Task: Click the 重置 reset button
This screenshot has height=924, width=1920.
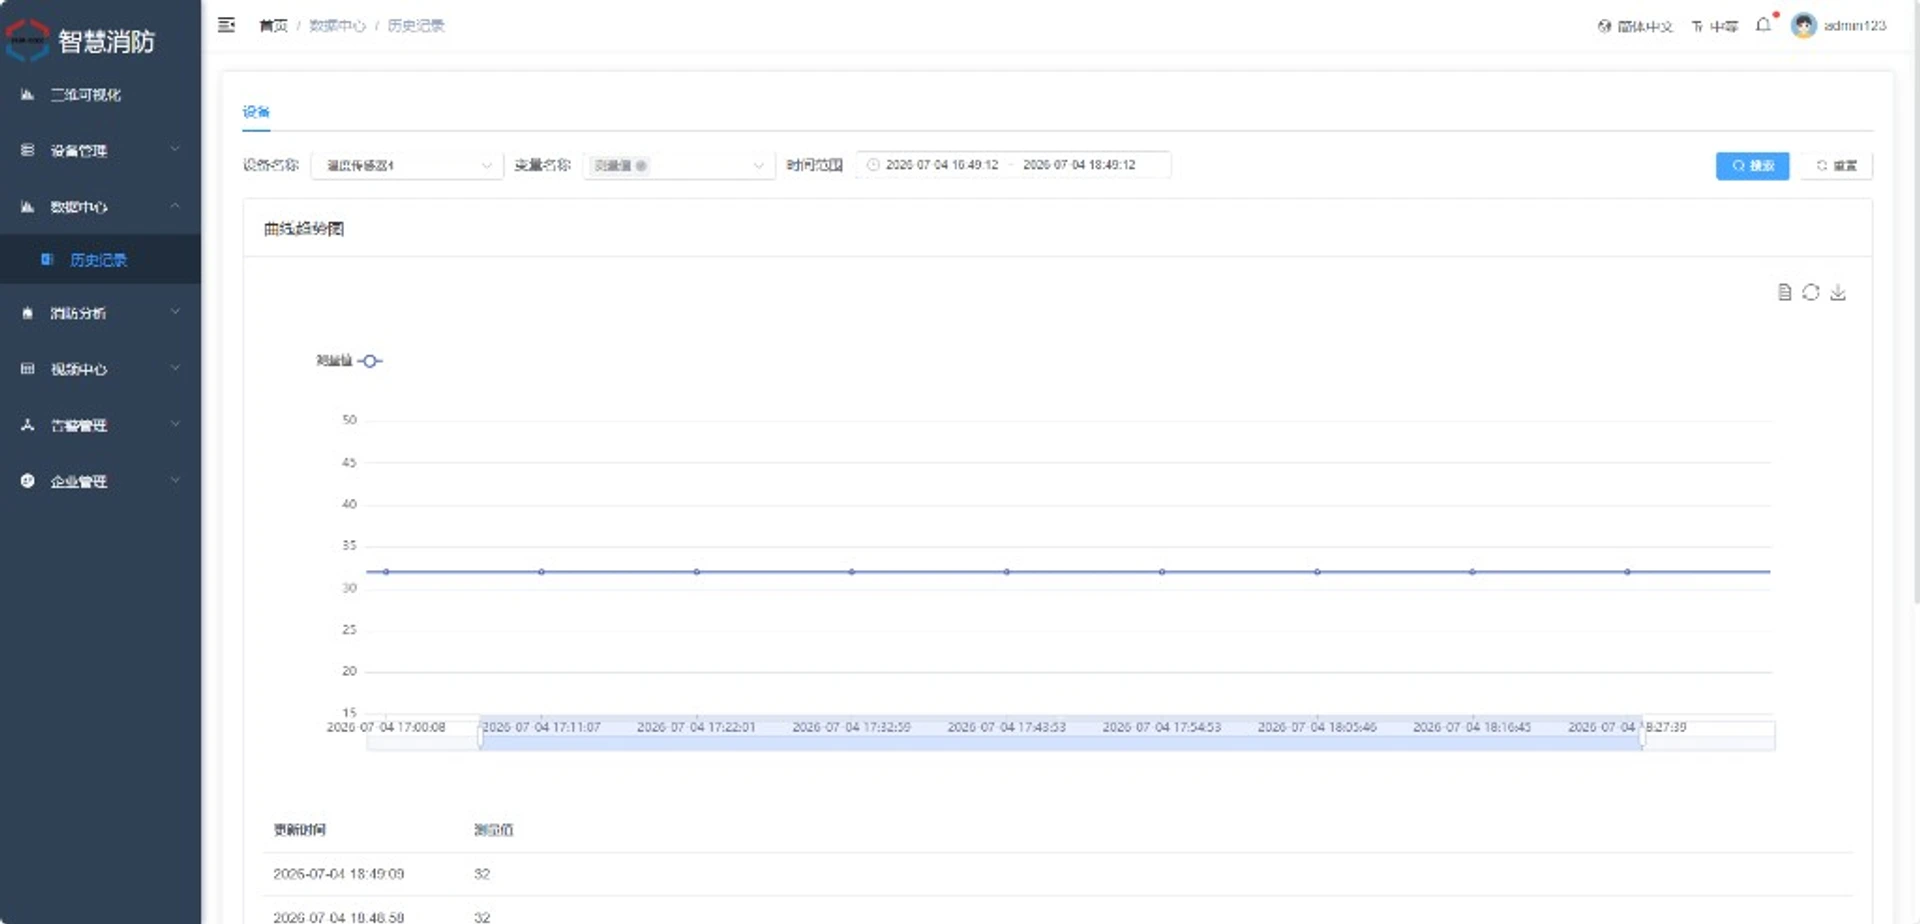Action: click(x=1837, y=165)
